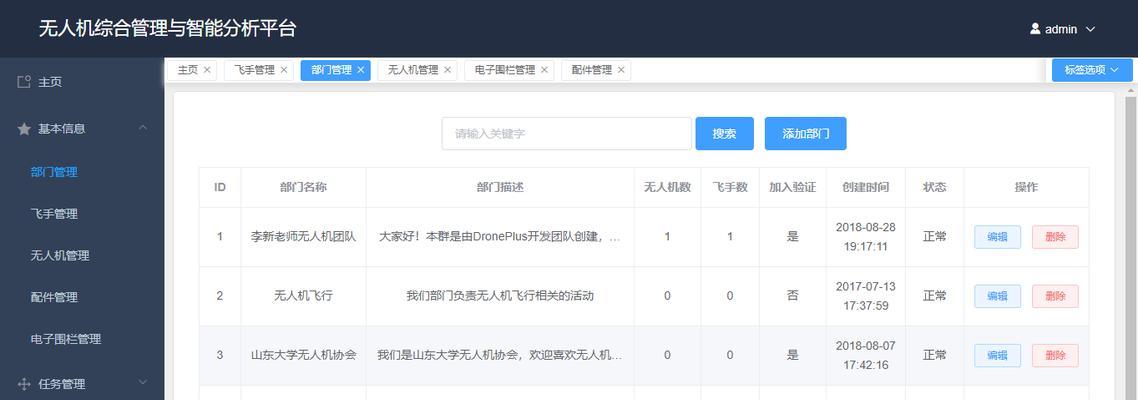This screenshot has height=400, width=1138.
Task: Delete the 李新老师无人机团队 row
Action: (x=1055, y=237)
